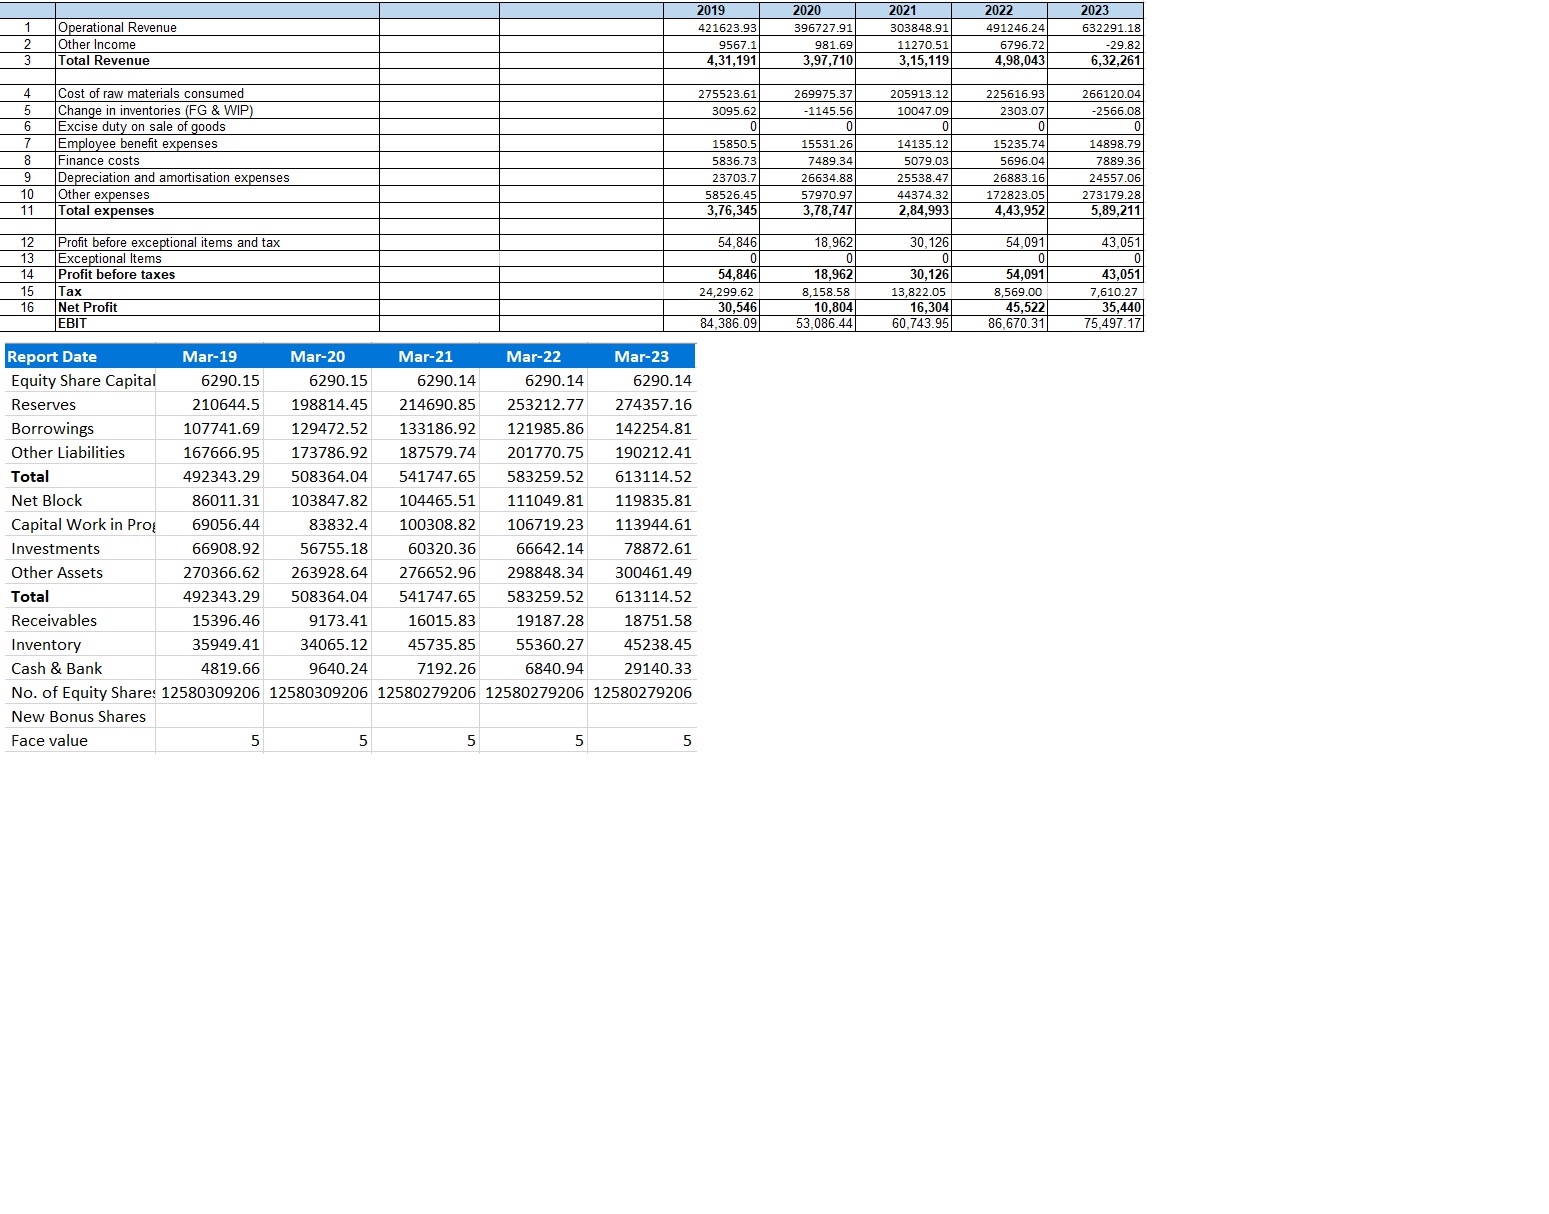Select the Mar-19 column header
Image resolution: width=1549 pixels, height=1214 pixels.
click(210, 356)
